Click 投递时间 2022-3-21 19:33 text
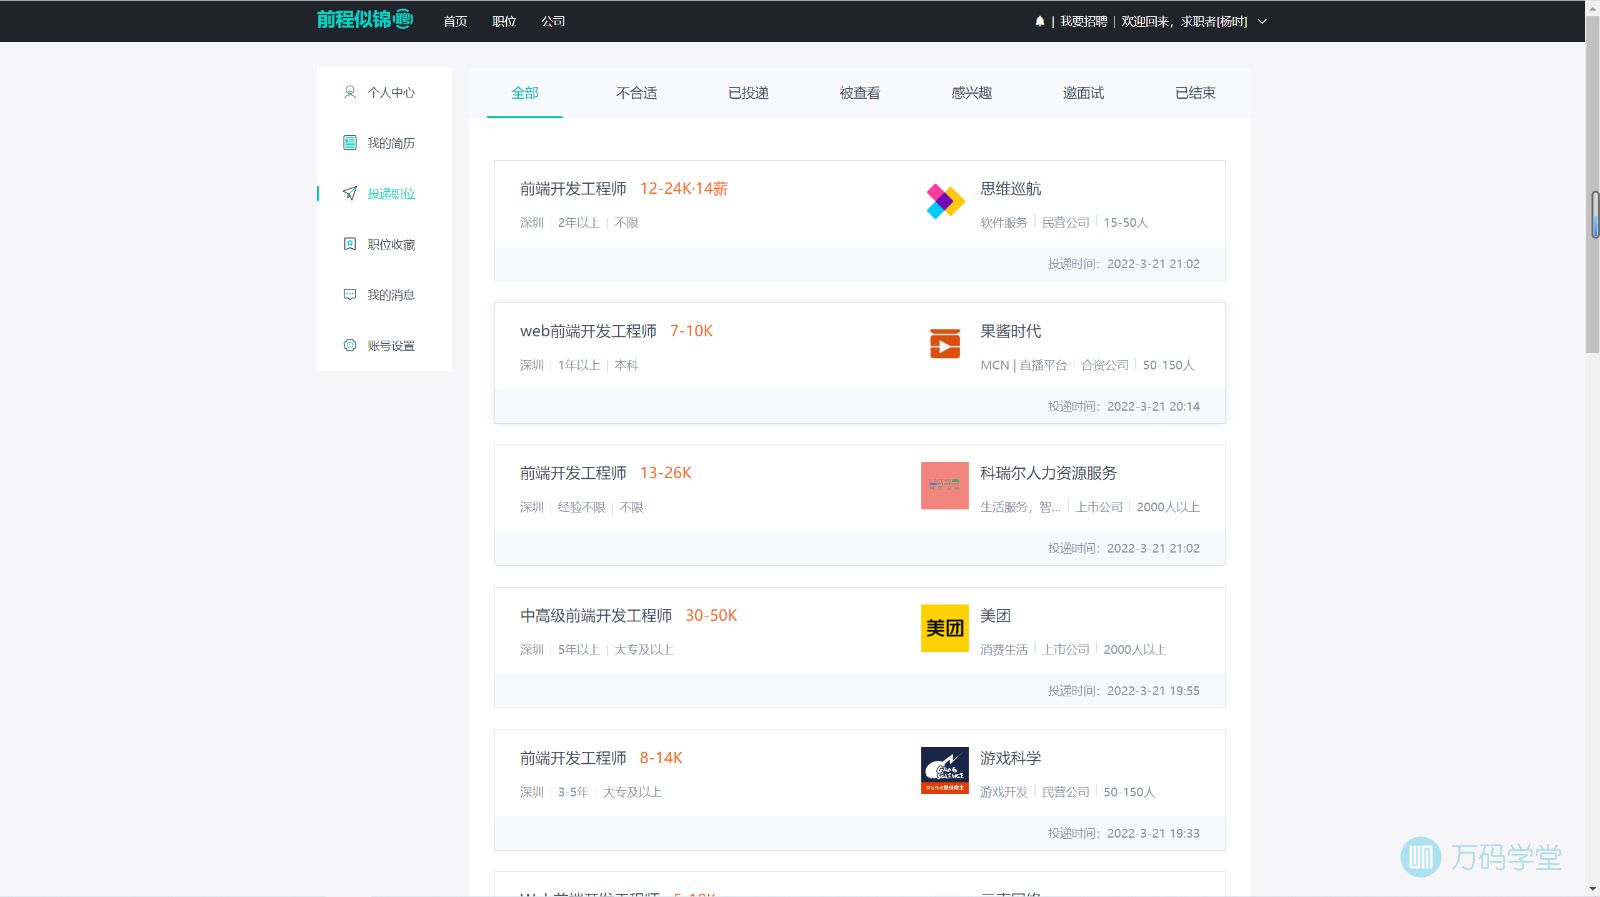The height and width of the screenshot is (897, 1600). click(1124, 833)
